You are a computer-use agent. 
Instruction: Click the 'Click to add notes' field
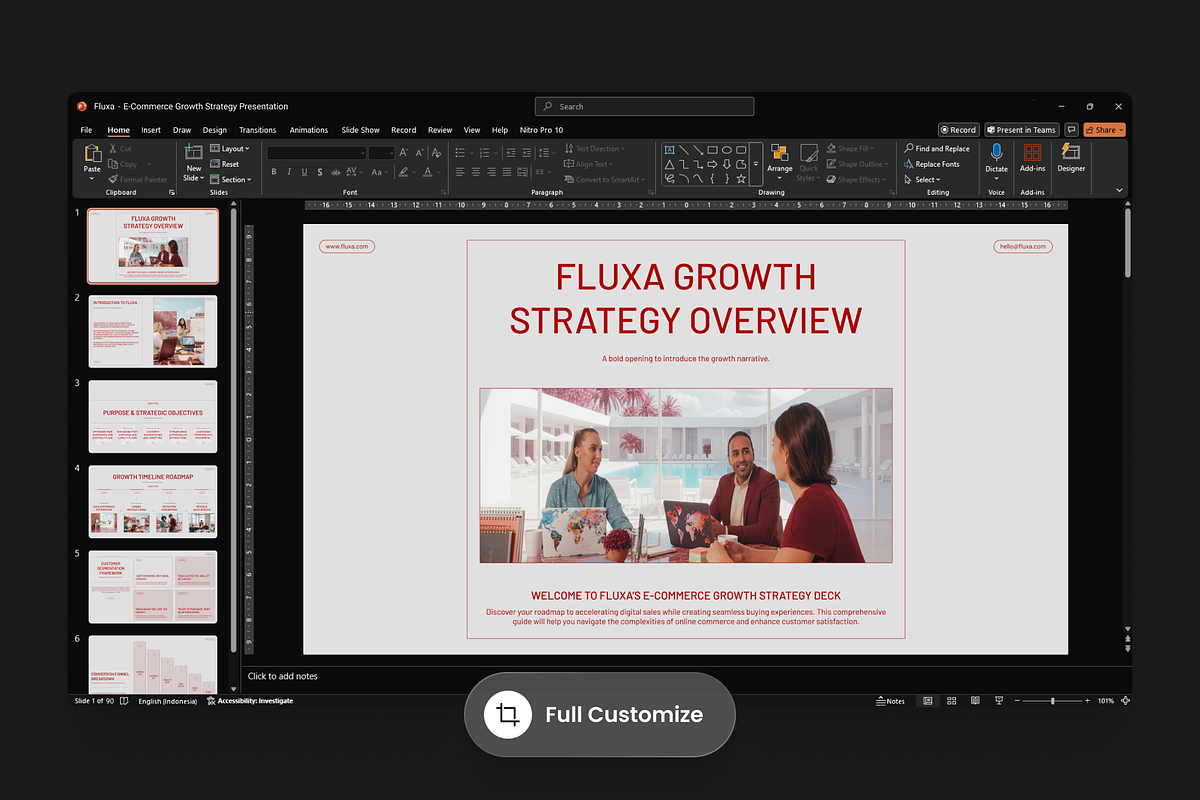point(282,676)
